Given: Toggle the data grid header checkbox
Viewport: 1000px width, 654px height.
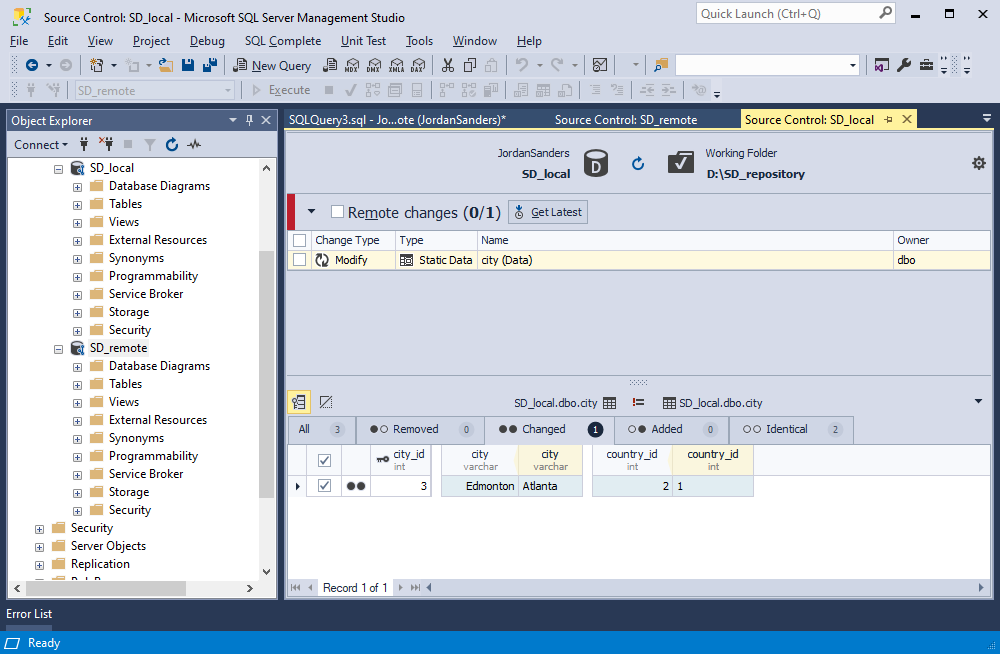Looking at the screenshot, I should [324, 460].
